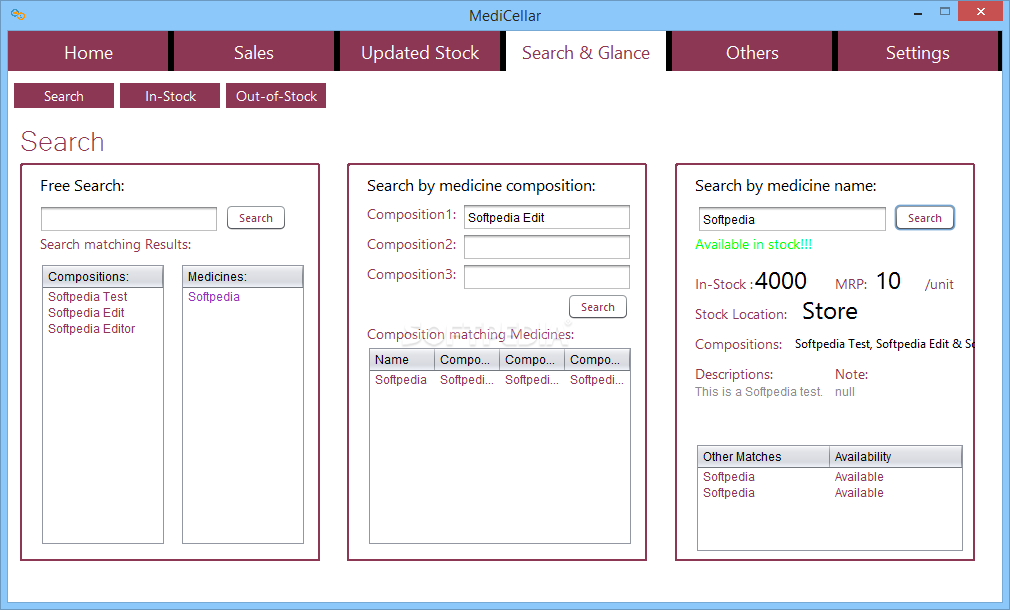Click the Search sub-section button
This screenshot has width=1010, height=610.
64,95
